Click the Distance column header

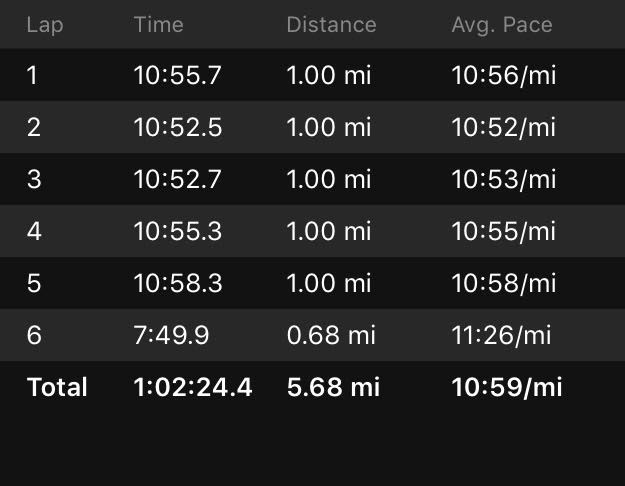[x=331, y=25]
